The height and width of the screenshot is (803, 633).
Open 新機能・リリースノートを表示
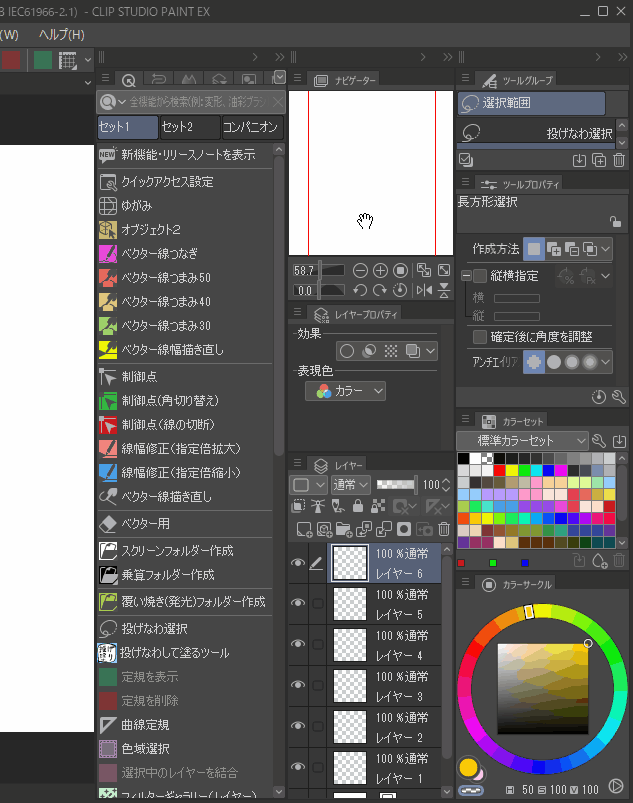pos(185,155)
